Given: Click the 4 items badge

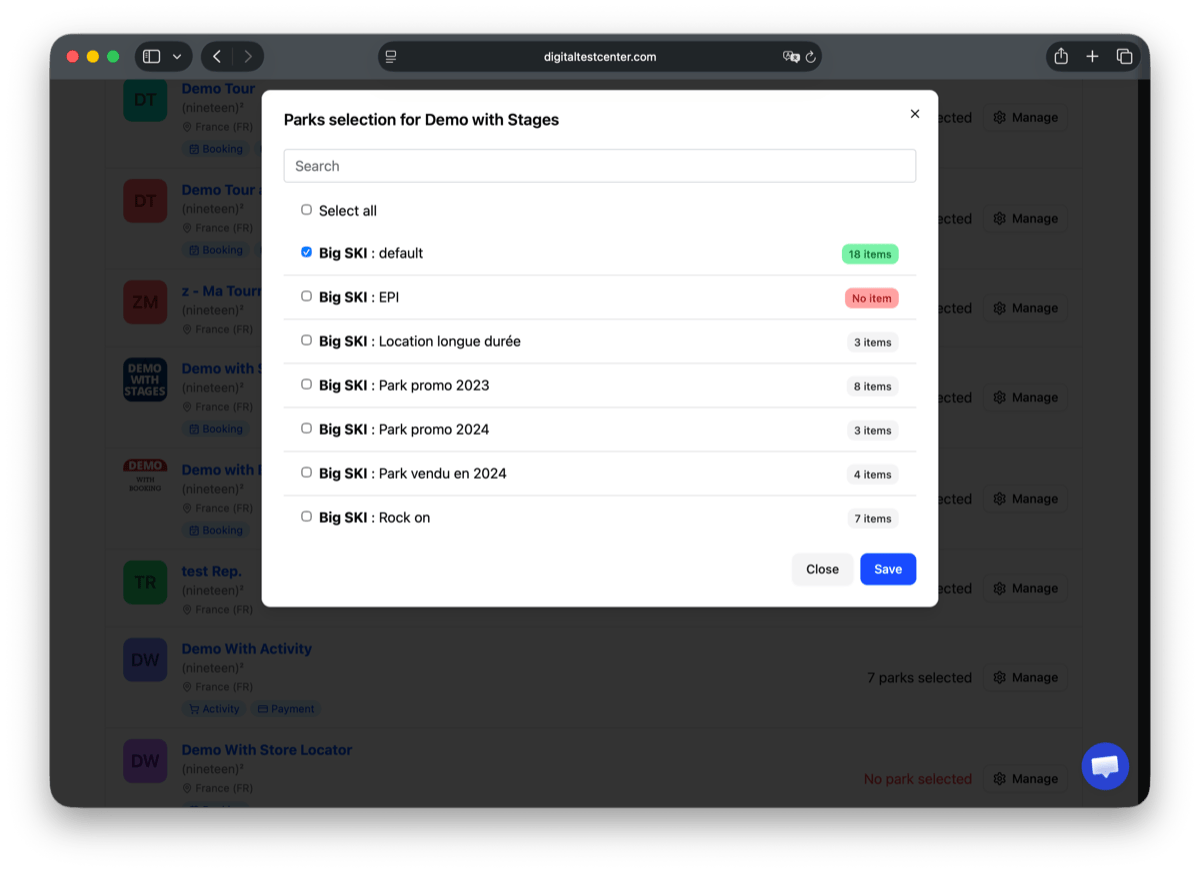Looking at the screenshot, I should (x=872, y=474).
